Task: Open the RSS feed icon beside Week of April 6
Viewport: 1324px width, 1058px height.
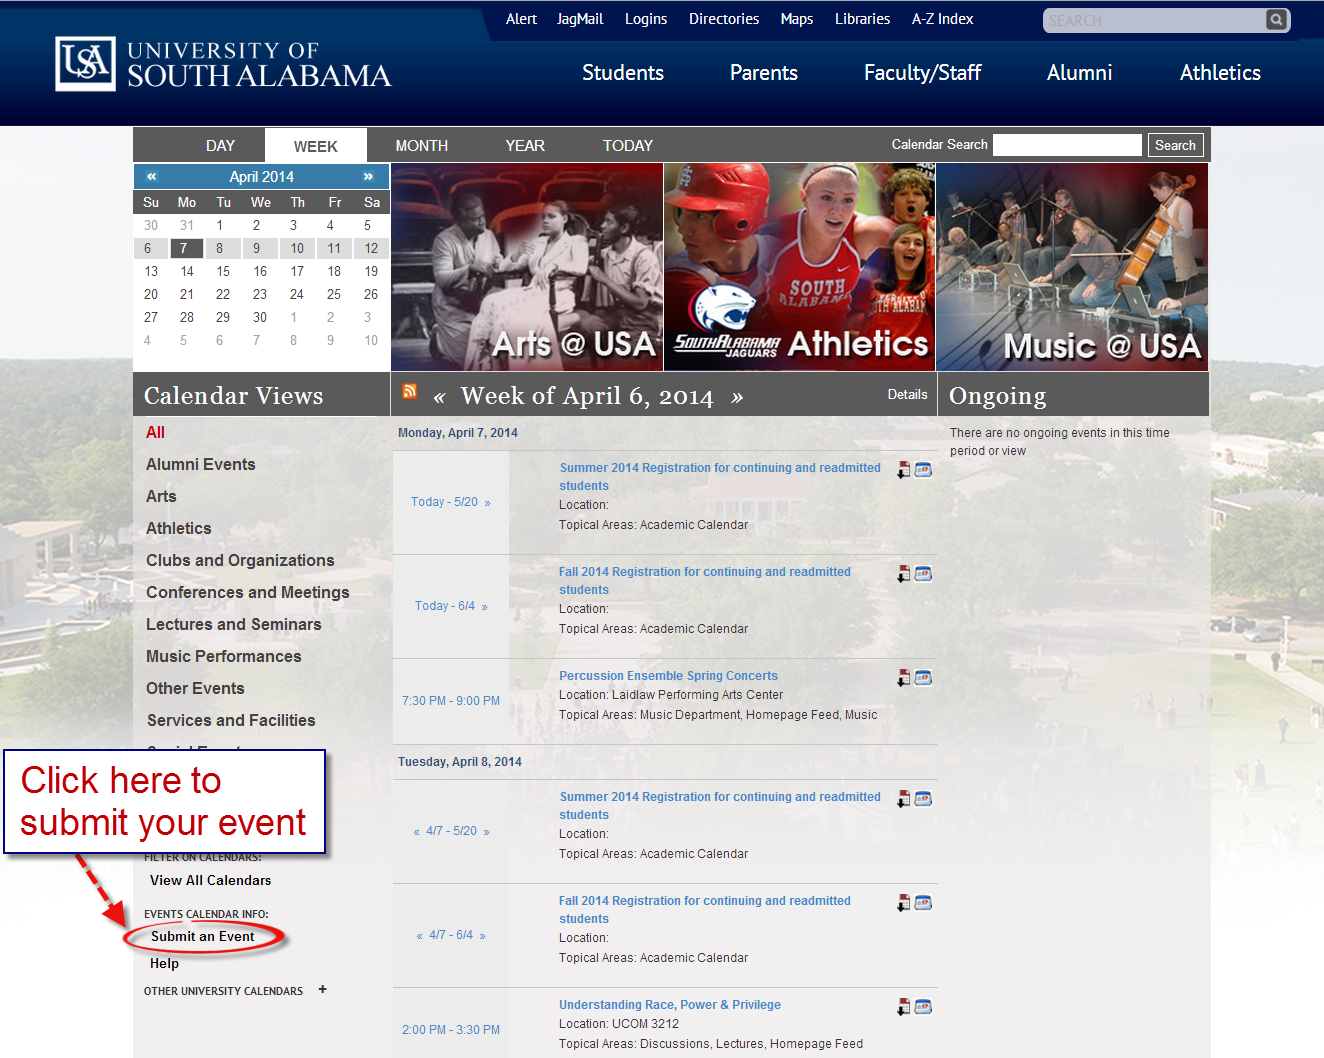Action: pos(409,391)
